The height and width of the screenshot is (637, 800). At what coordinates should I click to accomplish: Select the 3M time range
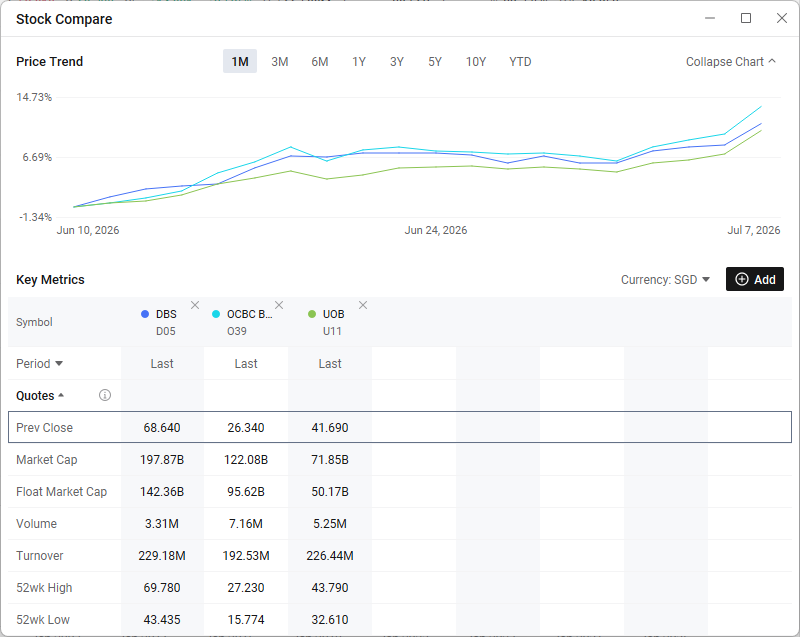(280, 62)
